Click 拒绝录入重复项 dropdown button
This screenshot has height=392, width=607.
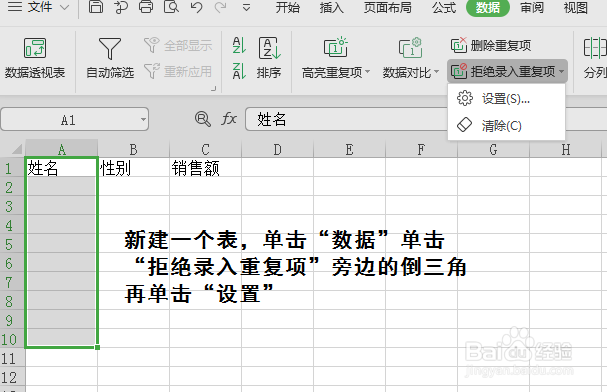(507, 71)
